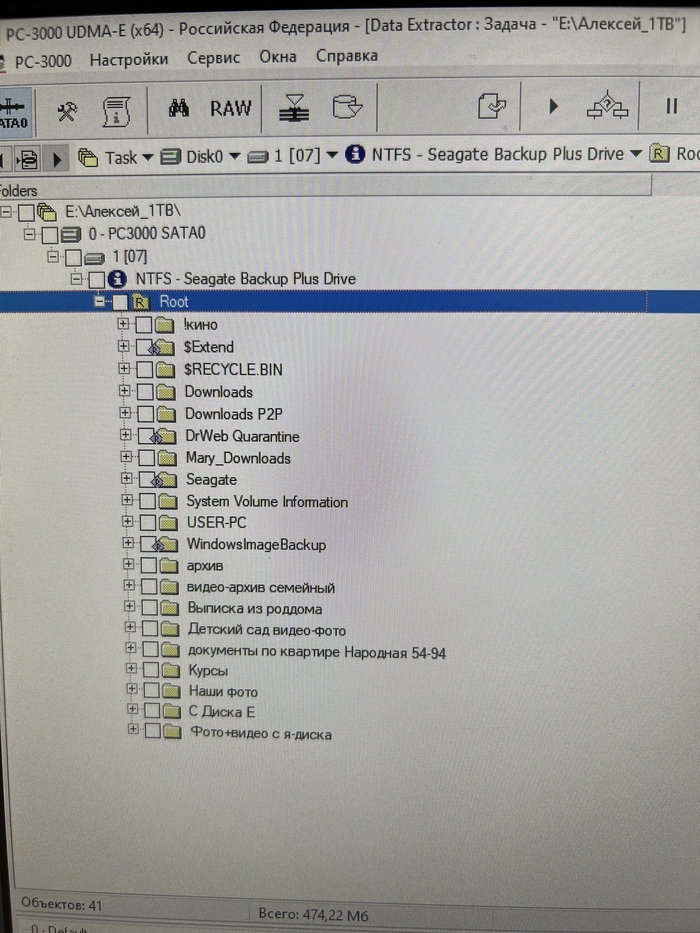
Task: Collapse the Root node
Action: 100,302
